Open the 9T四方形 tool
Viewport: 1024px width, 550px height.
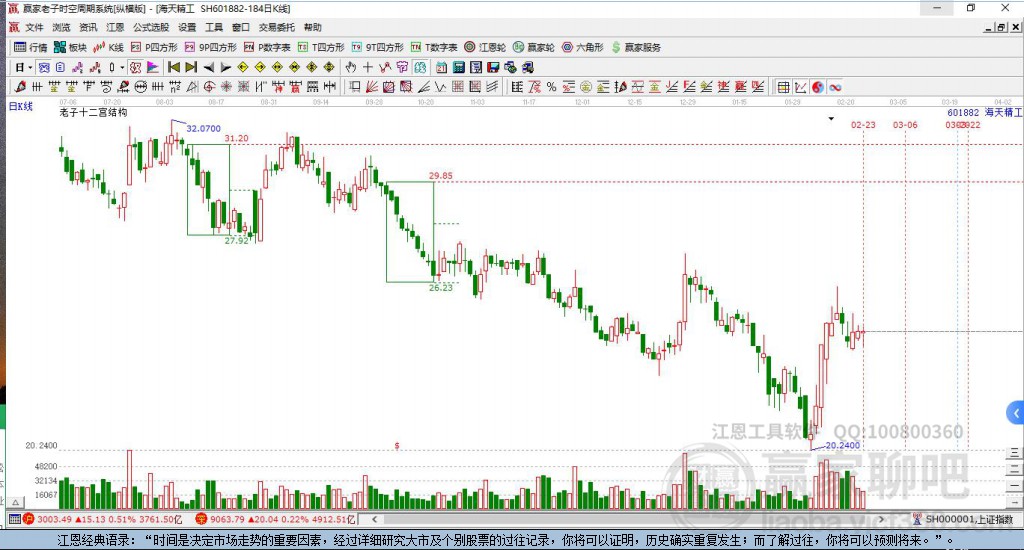point(377,47)
